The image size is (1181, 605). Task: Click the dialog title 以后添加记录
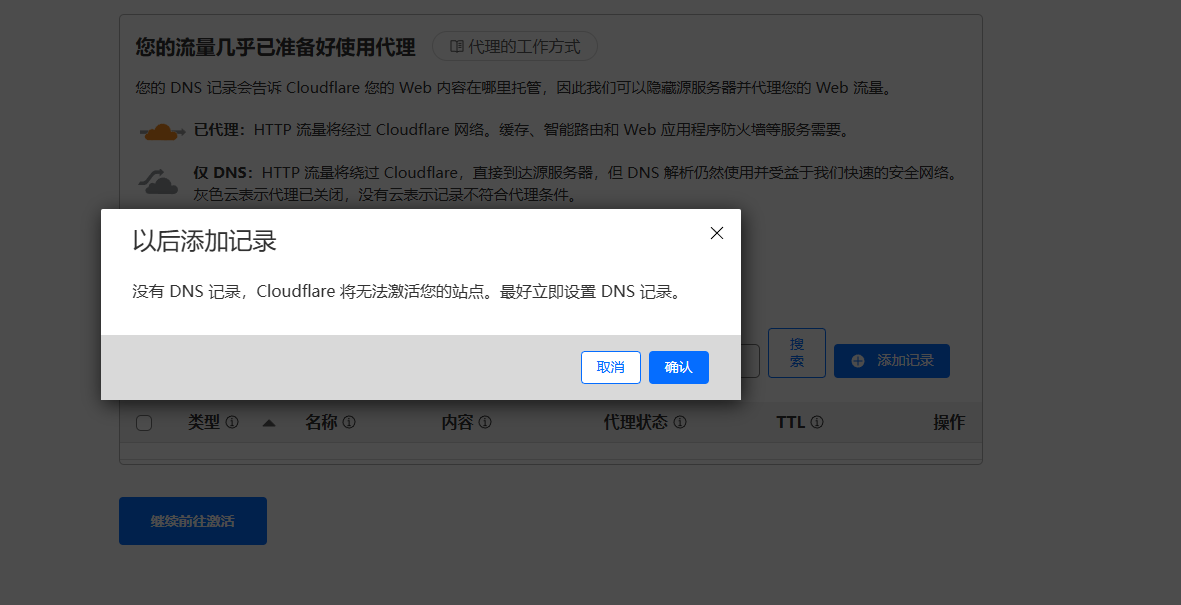[x=205, y=241]
